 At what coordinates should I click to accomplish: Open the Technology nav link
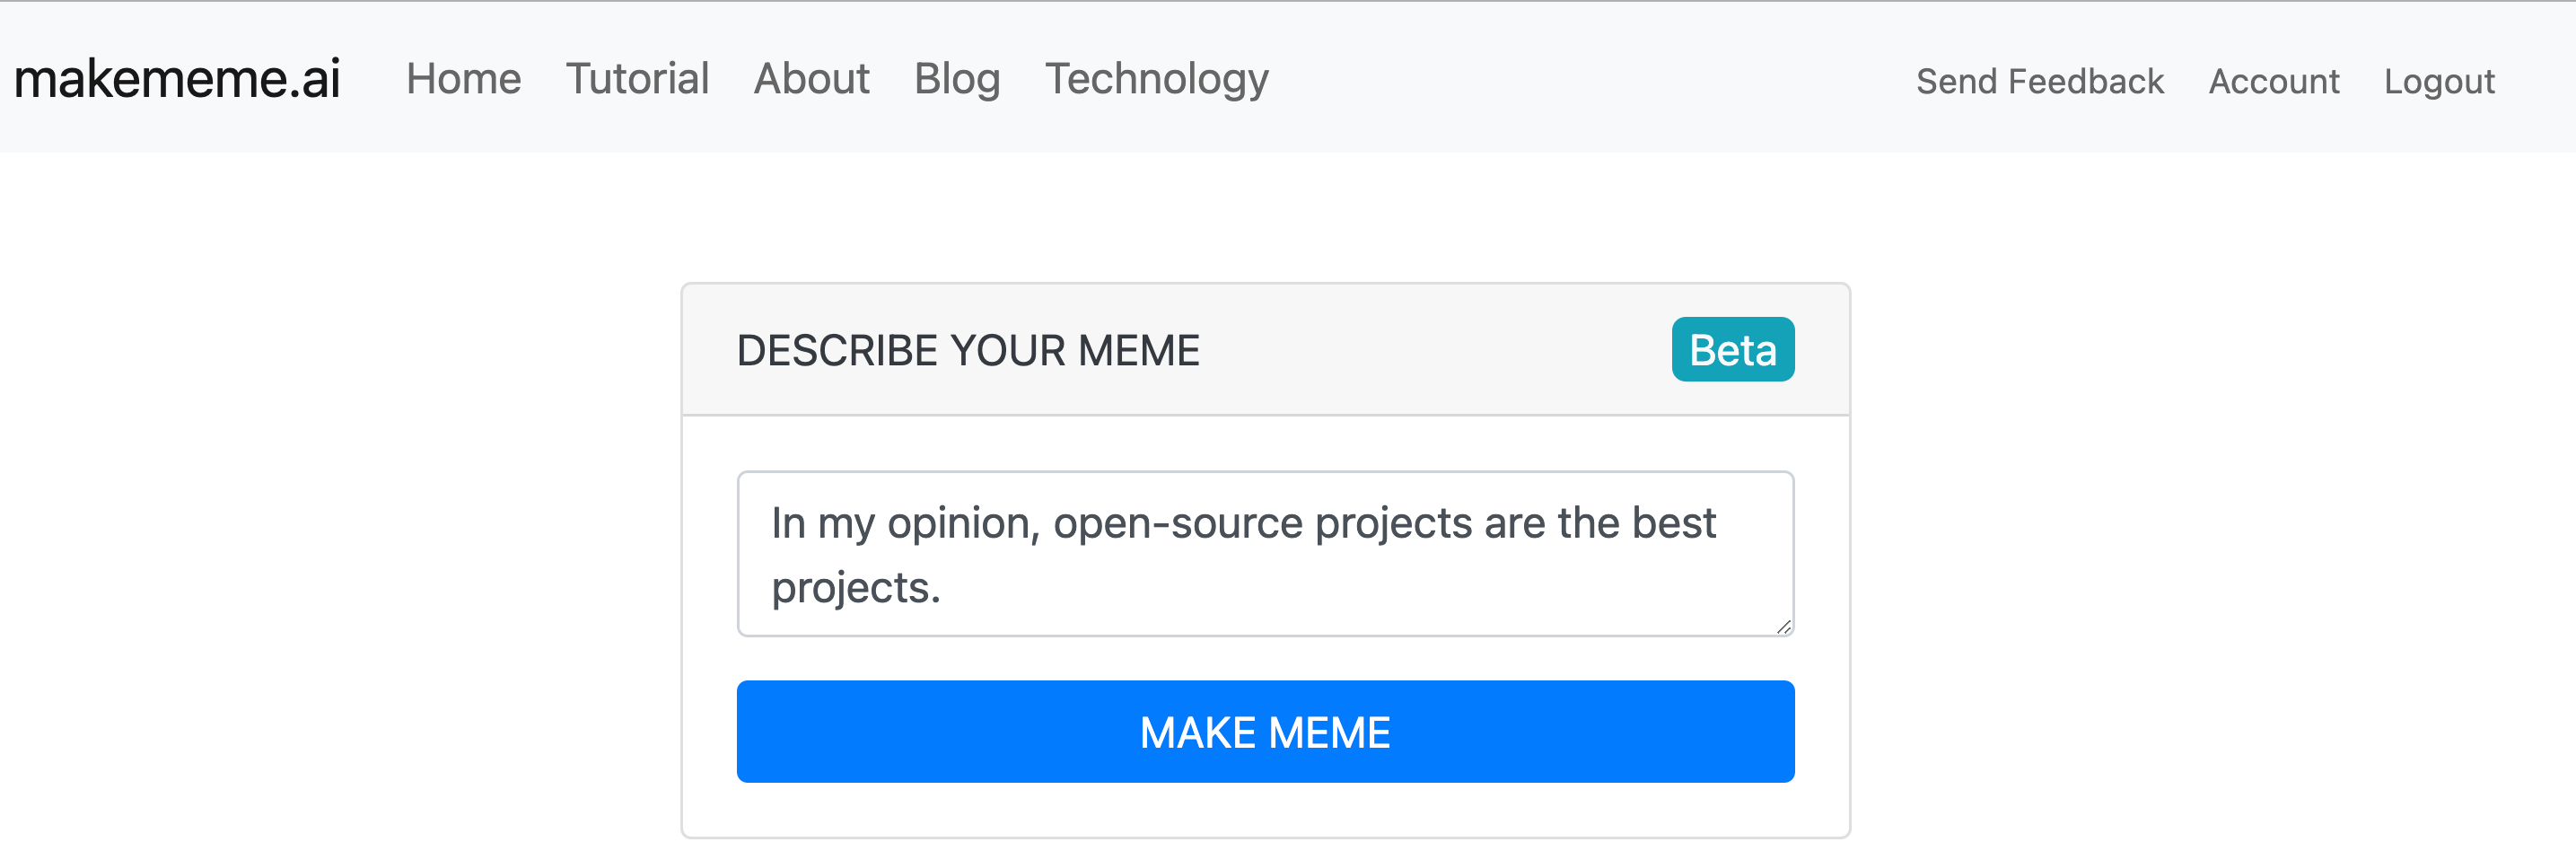[1156, 79]
